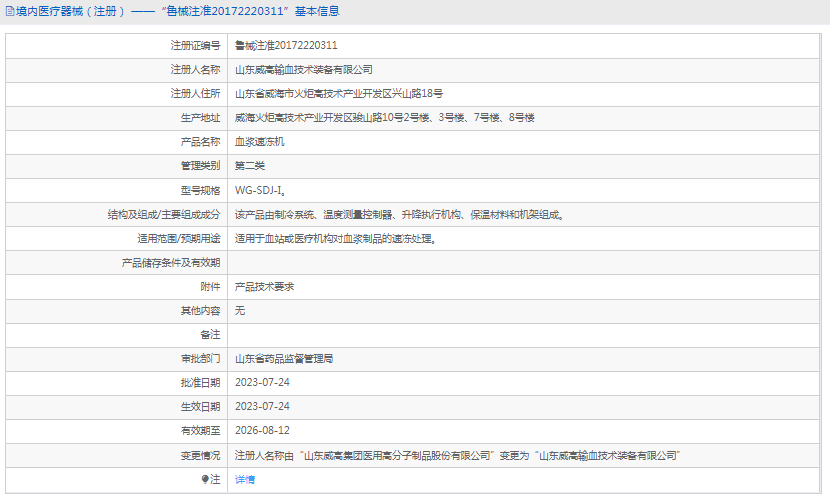This screenshot has height=501, width=830.
Task: Click the 批准日期 label
Action: point(200,382)
